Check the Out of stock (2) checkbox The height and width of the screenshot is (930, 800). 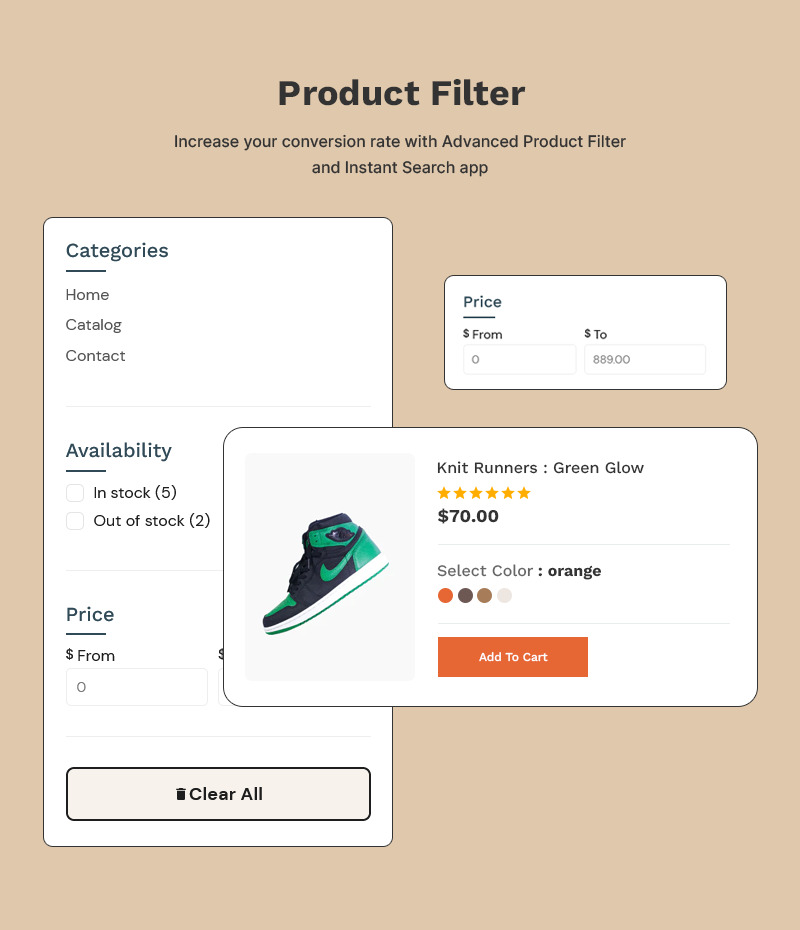[x=75, y=521]
